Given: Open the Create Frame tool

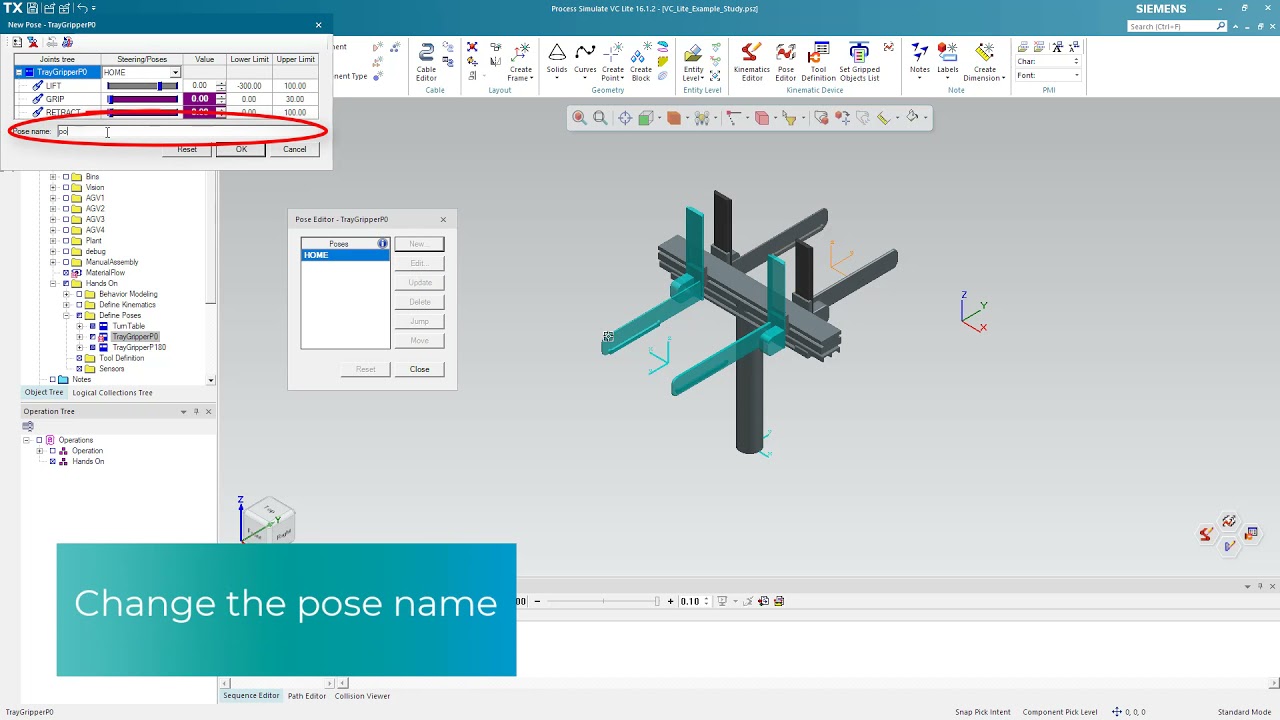Looking at the screenshot, I should tap(520, 62).
